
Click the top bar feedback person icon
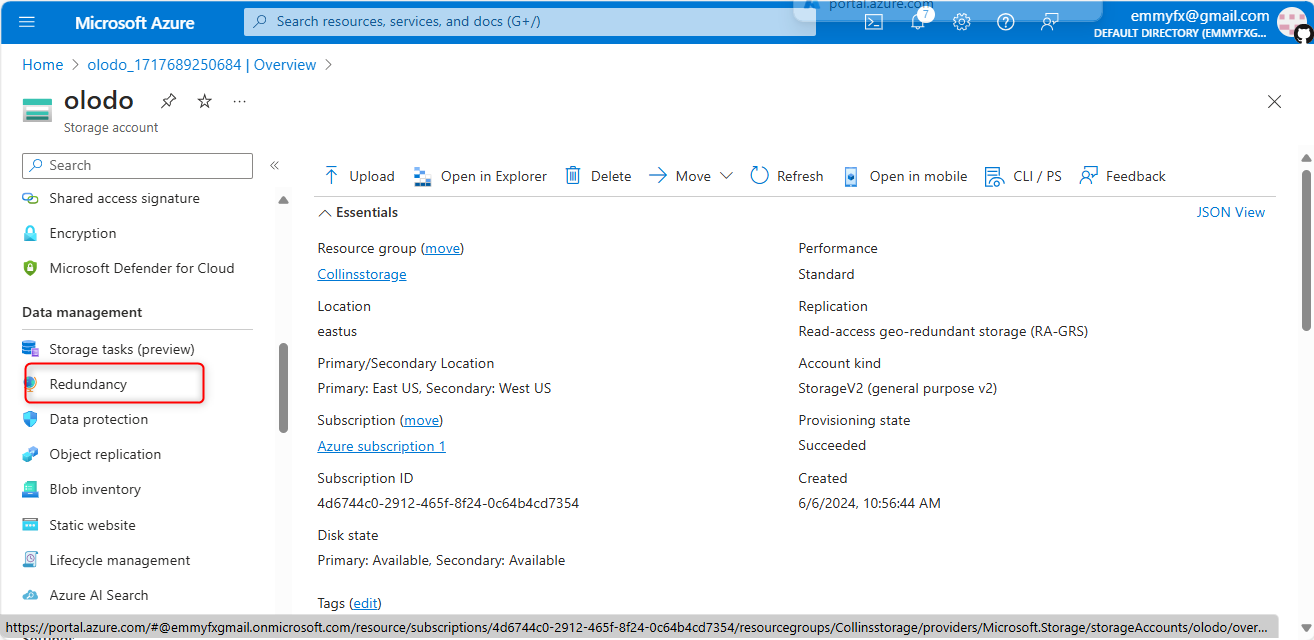(1049, 22)
